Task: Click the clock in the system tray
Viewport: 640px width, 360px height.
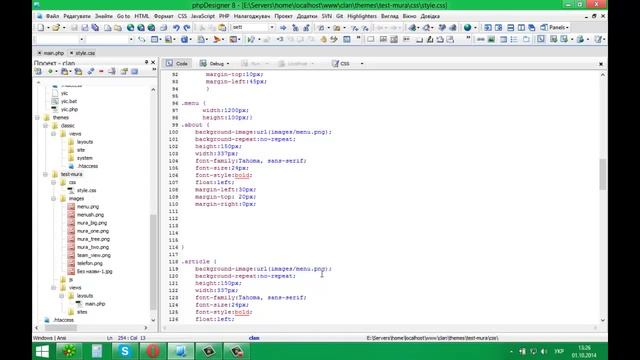Action: 584,351
